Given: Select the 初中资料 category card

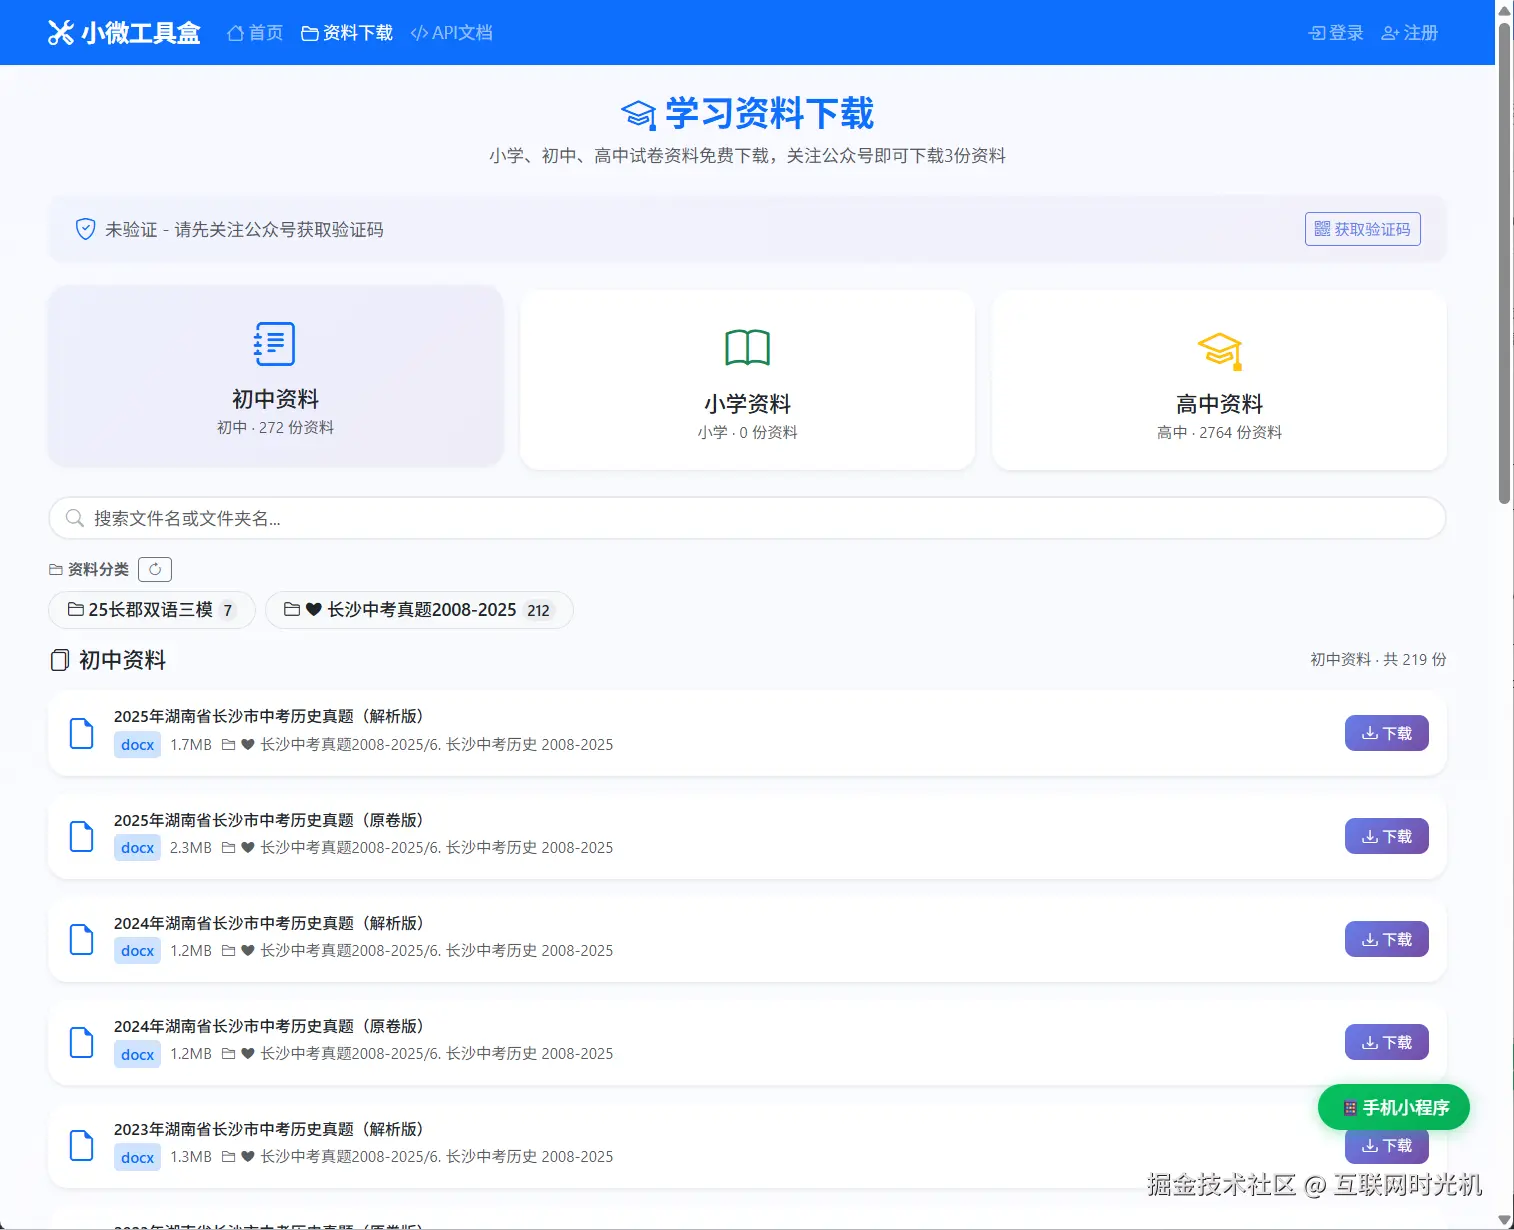Looking at the screenshot, I should pos(276,377).
